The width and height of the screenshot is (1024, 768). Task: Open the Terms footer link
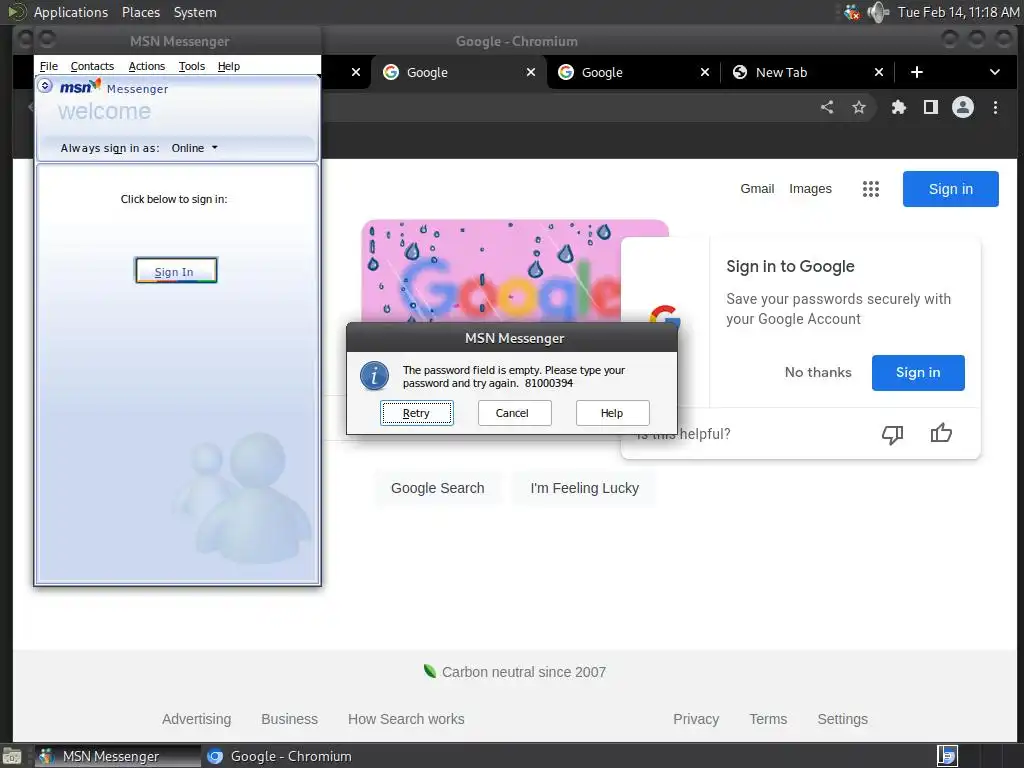point(768,719)
